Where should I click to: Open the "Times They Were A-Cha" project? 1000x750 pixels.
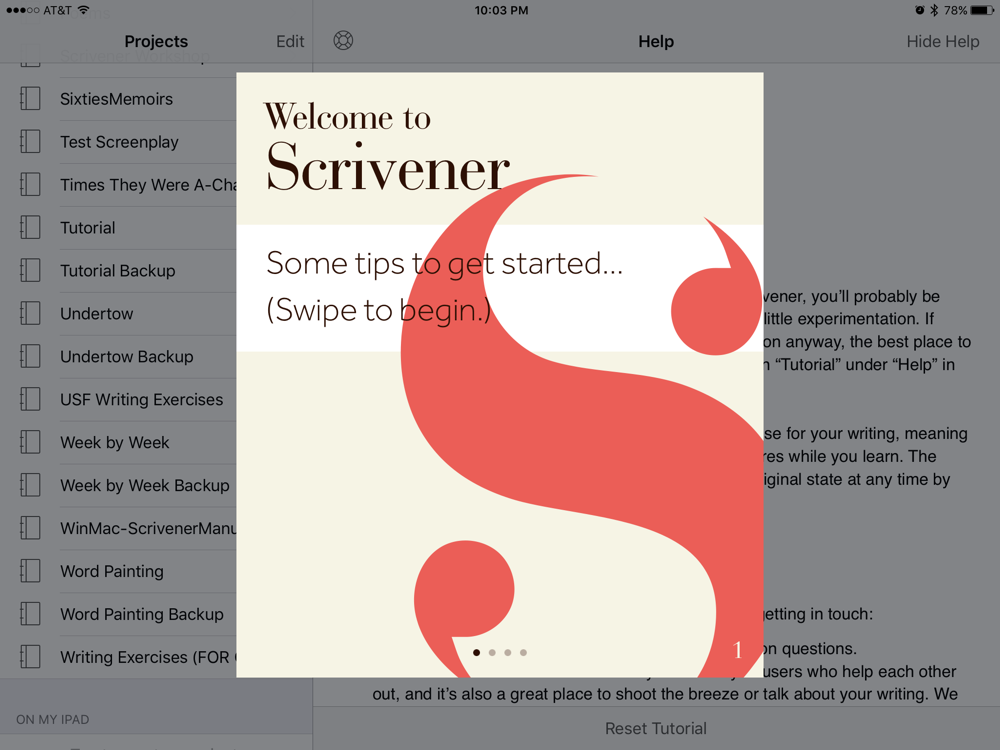point(148,185)
